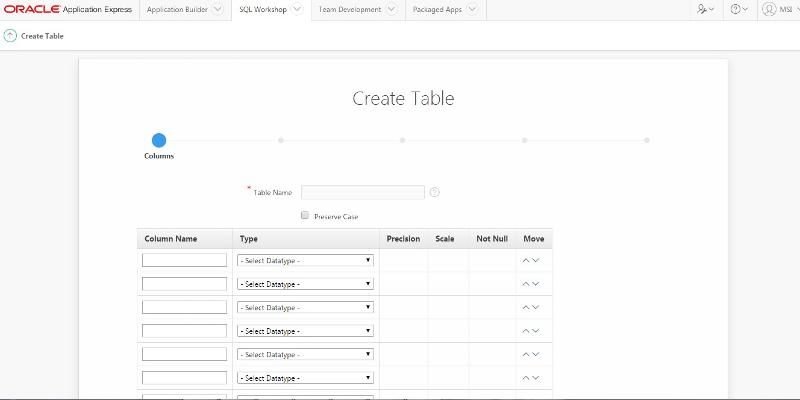
Task: Select the Columns wizard step circle
Action: [159, 140]
